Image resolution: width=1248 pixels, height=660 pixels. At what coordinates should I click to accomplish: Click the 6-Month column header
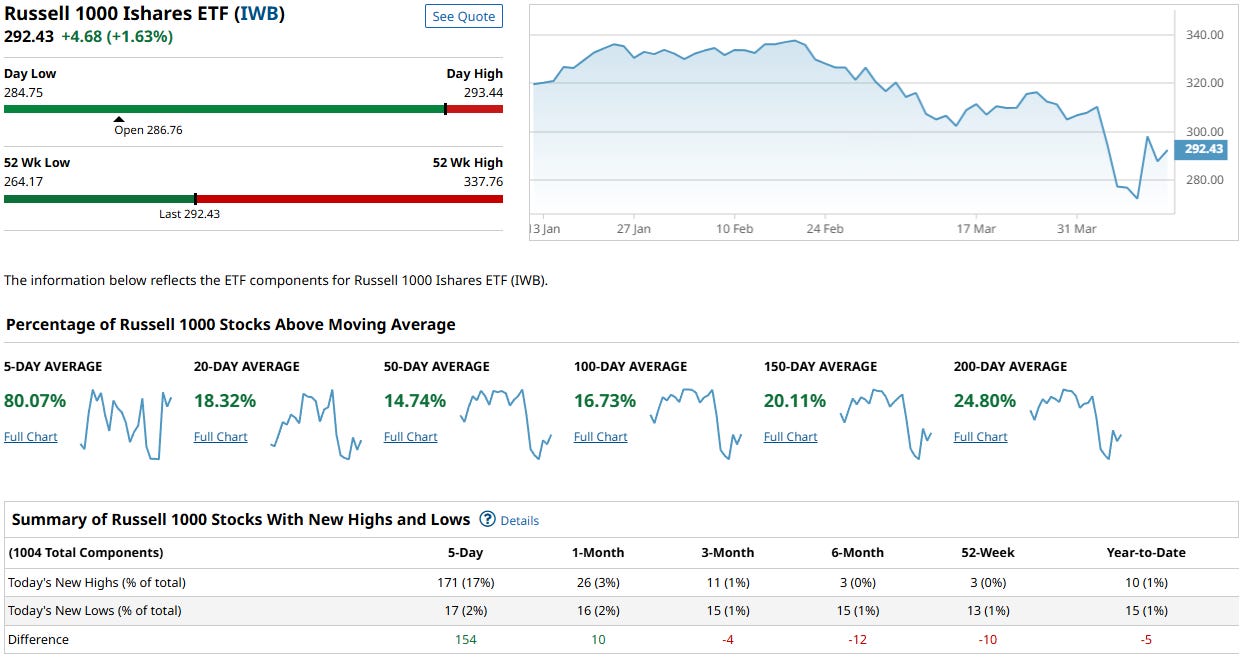pos(857,553)
